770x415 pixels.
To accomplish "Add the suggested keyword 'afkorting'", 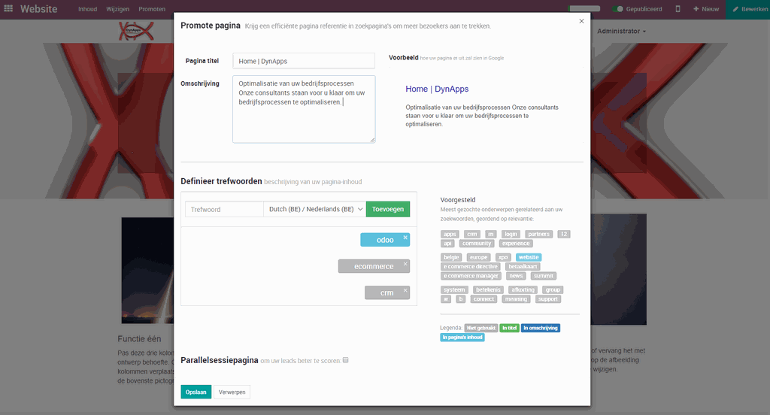I will point(522,290).
